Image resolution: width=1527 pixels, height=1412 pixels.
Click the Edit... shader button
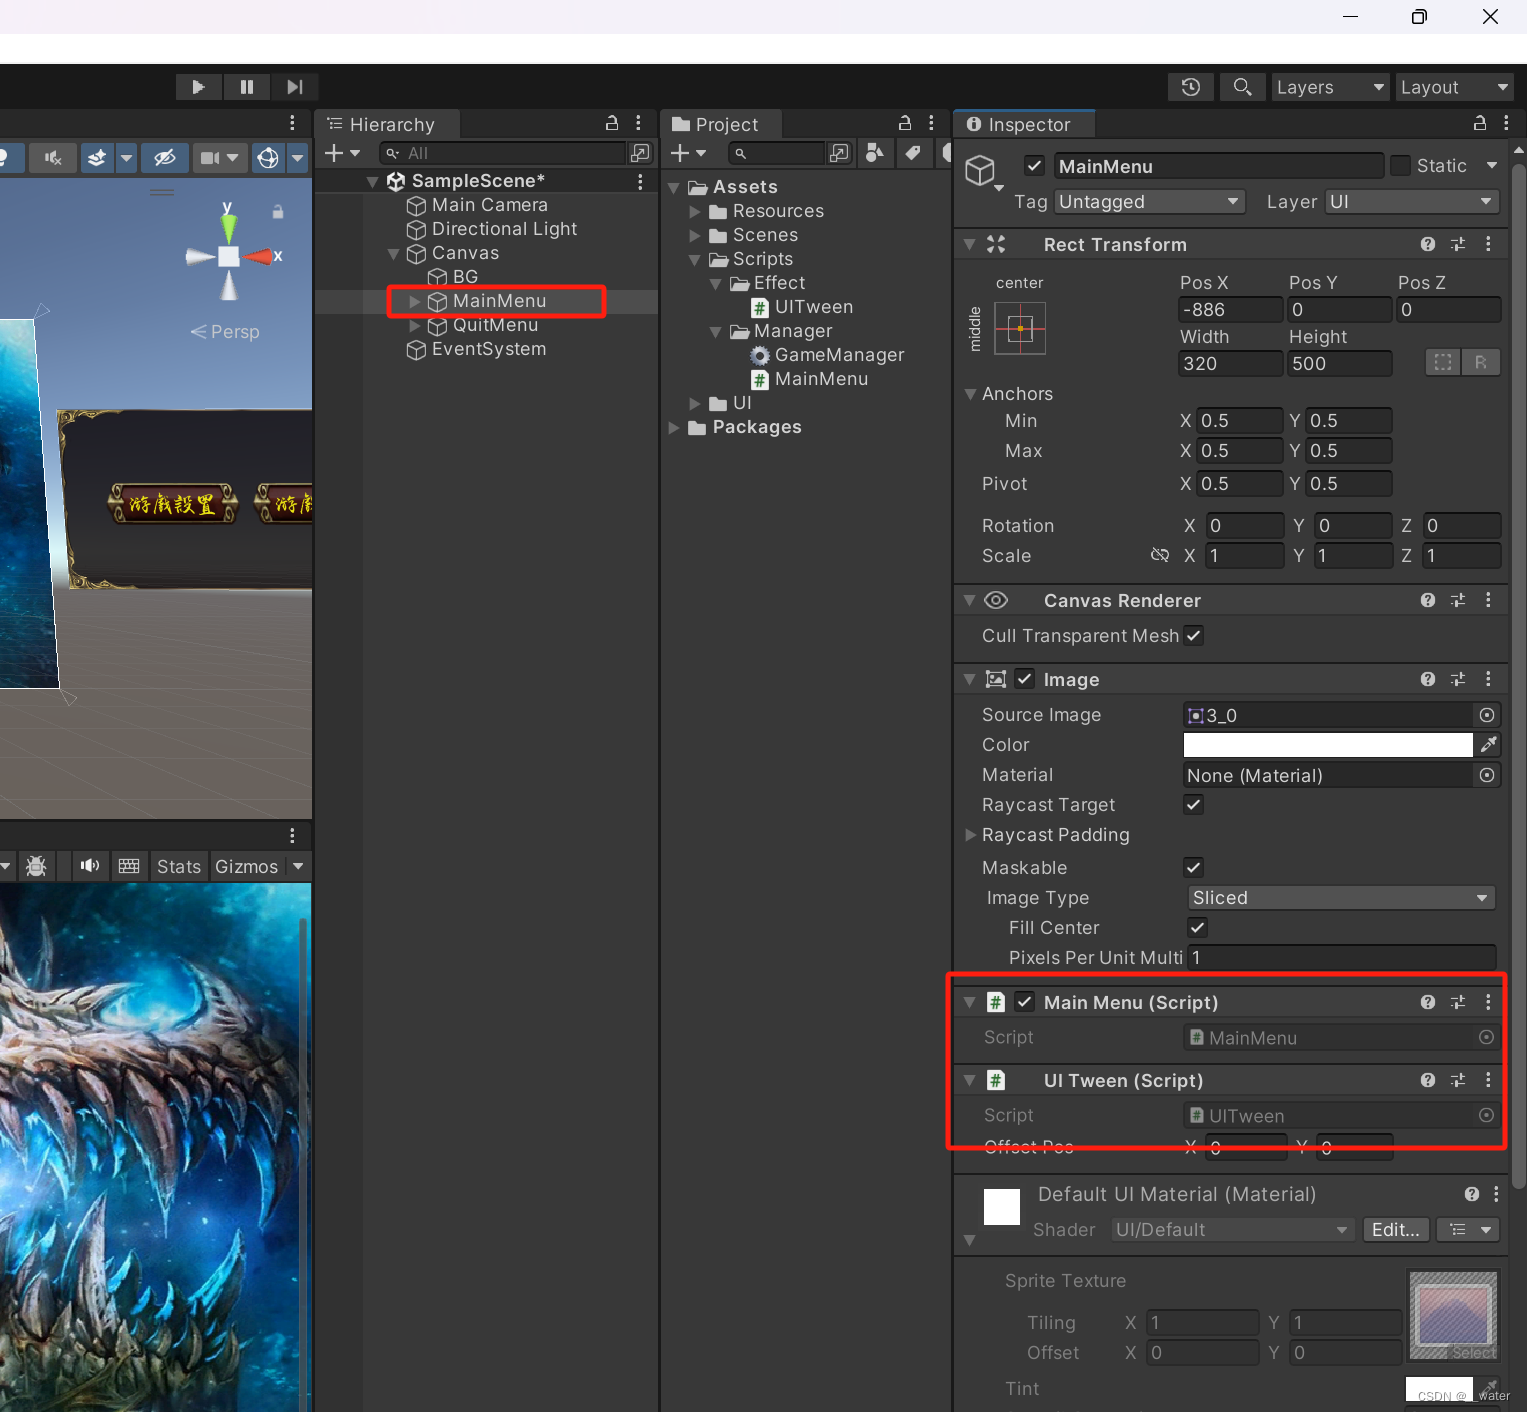(1395, 1230)
